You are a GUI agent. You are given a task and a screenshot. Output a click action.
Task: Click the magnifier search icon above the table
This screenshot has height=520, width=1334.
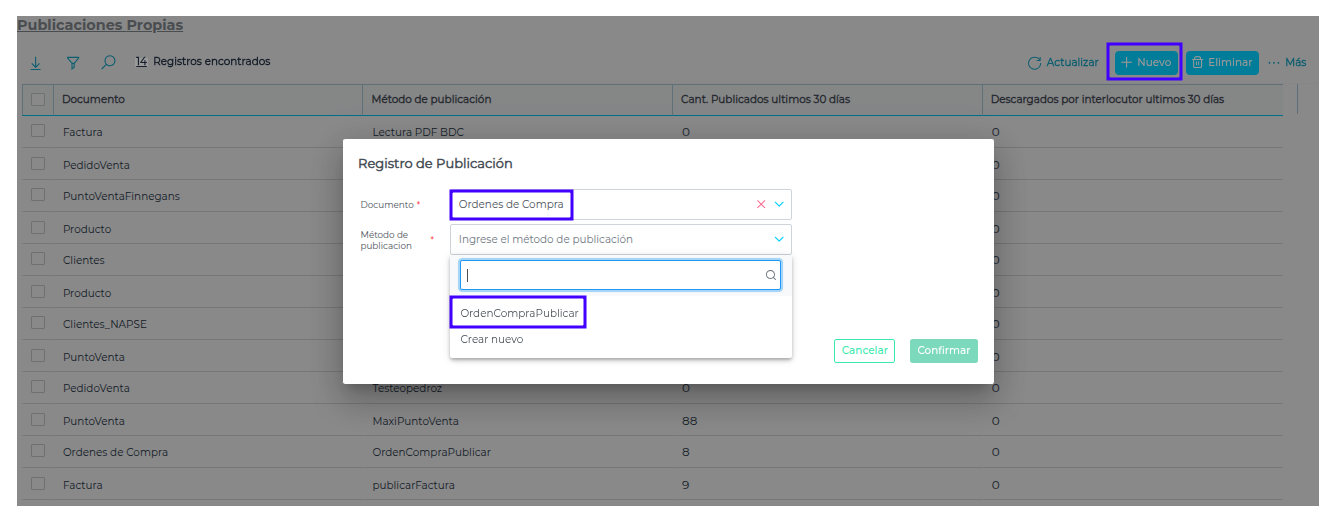(x=108, y=62)
